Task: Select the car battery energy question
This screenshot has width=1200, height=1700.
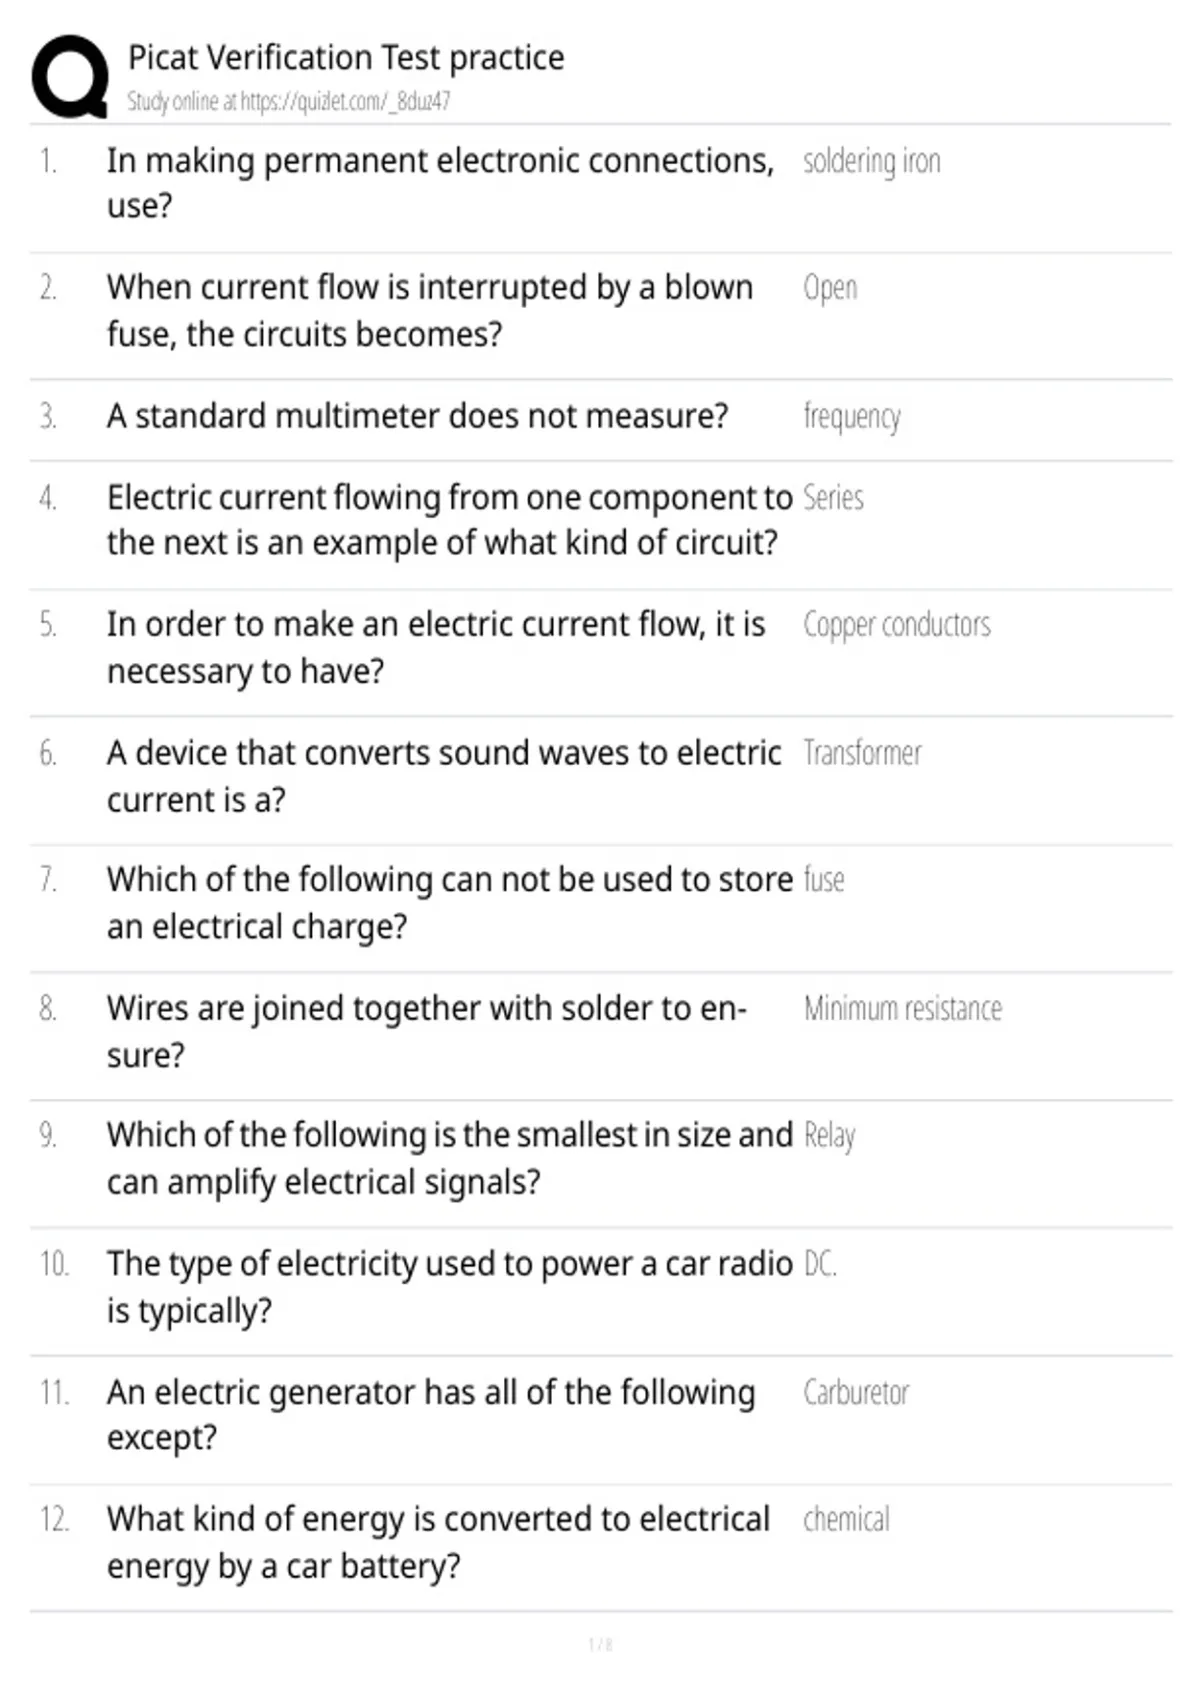Action: point(438,1542)
